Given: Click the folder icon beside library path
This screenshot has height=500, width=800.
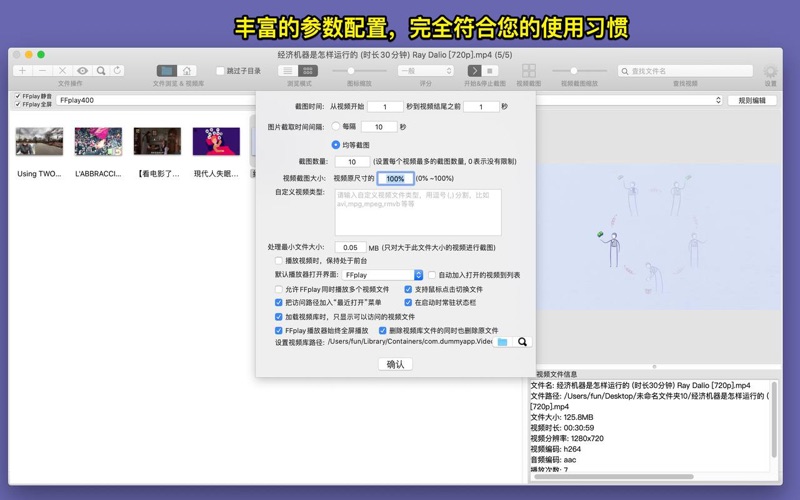Looking at the screenshot, I should (x=502, y=342).
